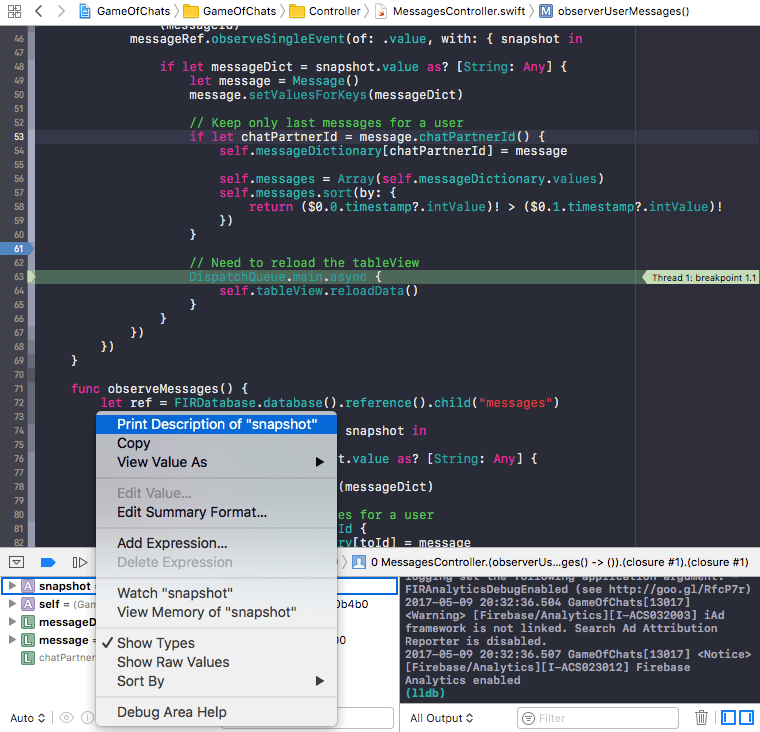Open the stack frame 0 MessagesController closure breadcrumb

(x=559, y=562)
